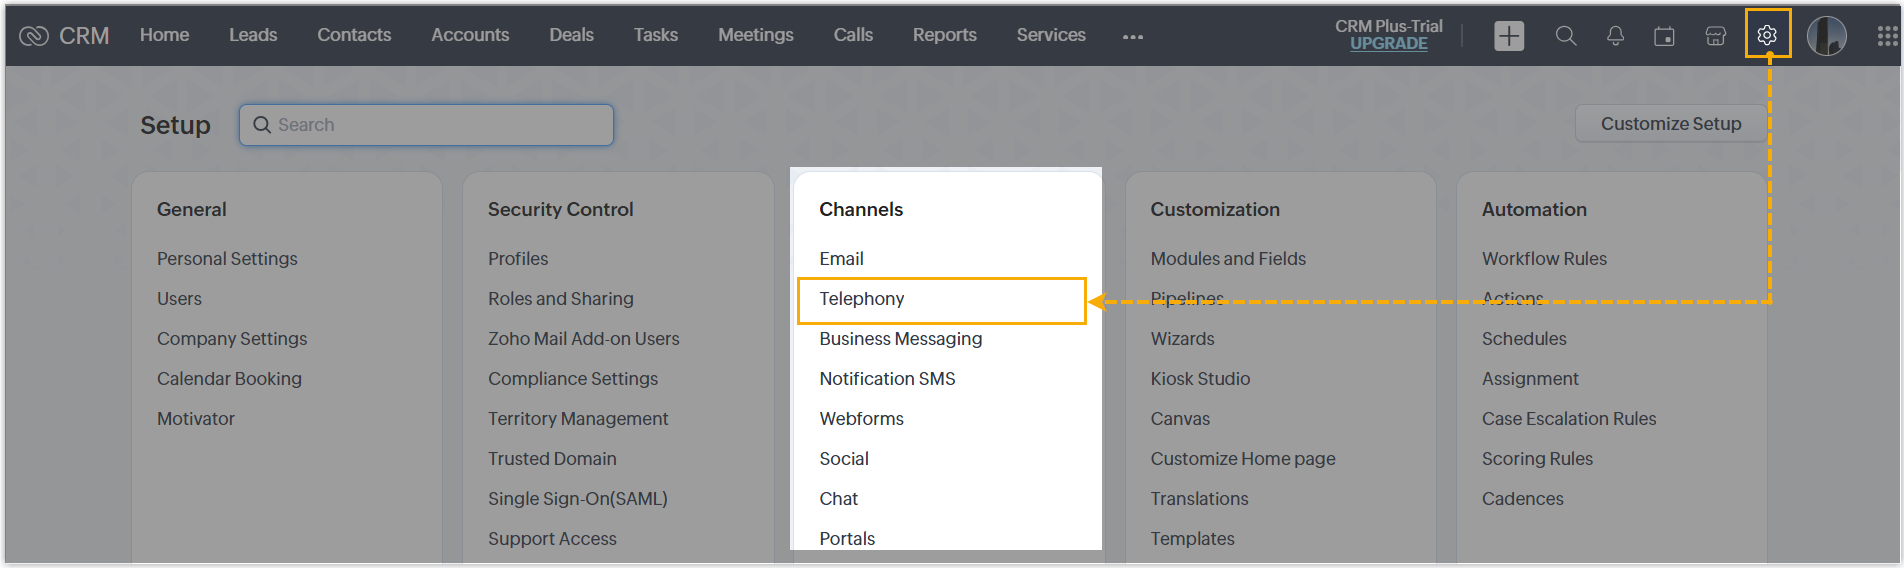Open the calendar icon in top bar
This screenshot has height=568, width=1904.
click(1664, 36)
